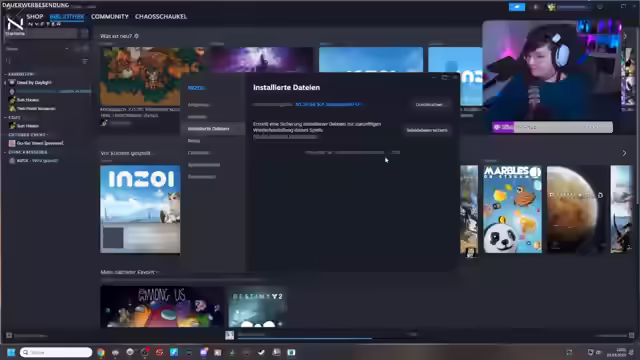Open the inZOI recently played thumbnail
Image resolution: width=640 pixels, height=360 pixels.
(140, 209)
